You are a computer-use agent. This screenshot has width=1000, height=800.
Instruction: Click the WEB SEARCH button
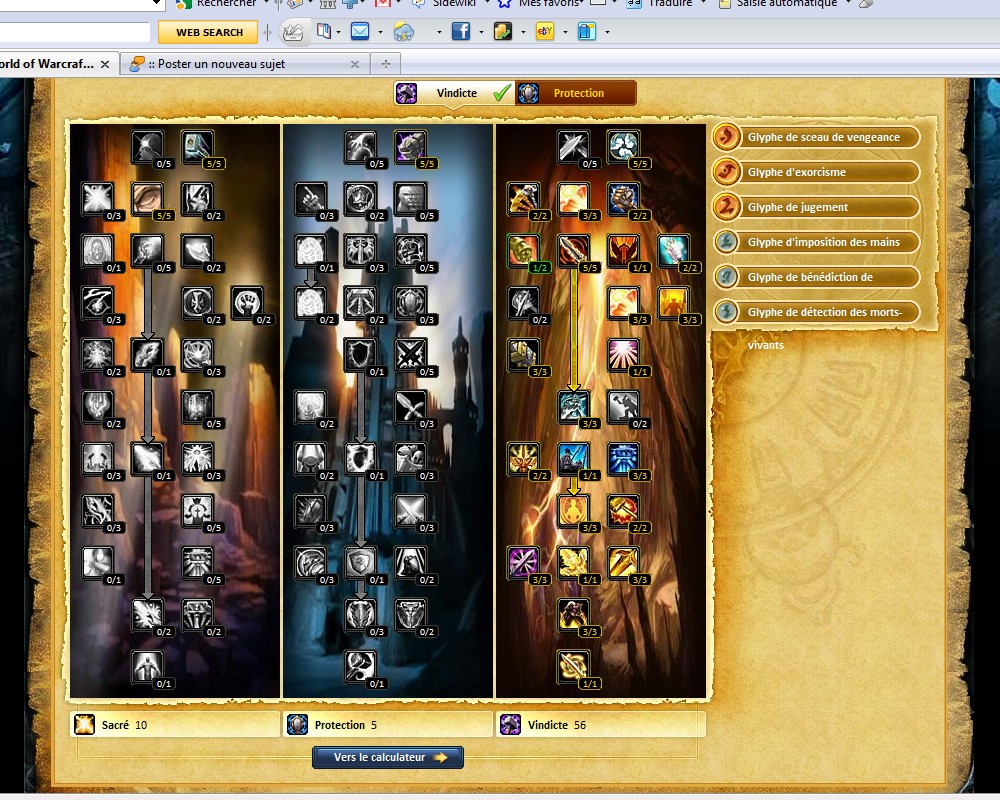tap(209, 32)
